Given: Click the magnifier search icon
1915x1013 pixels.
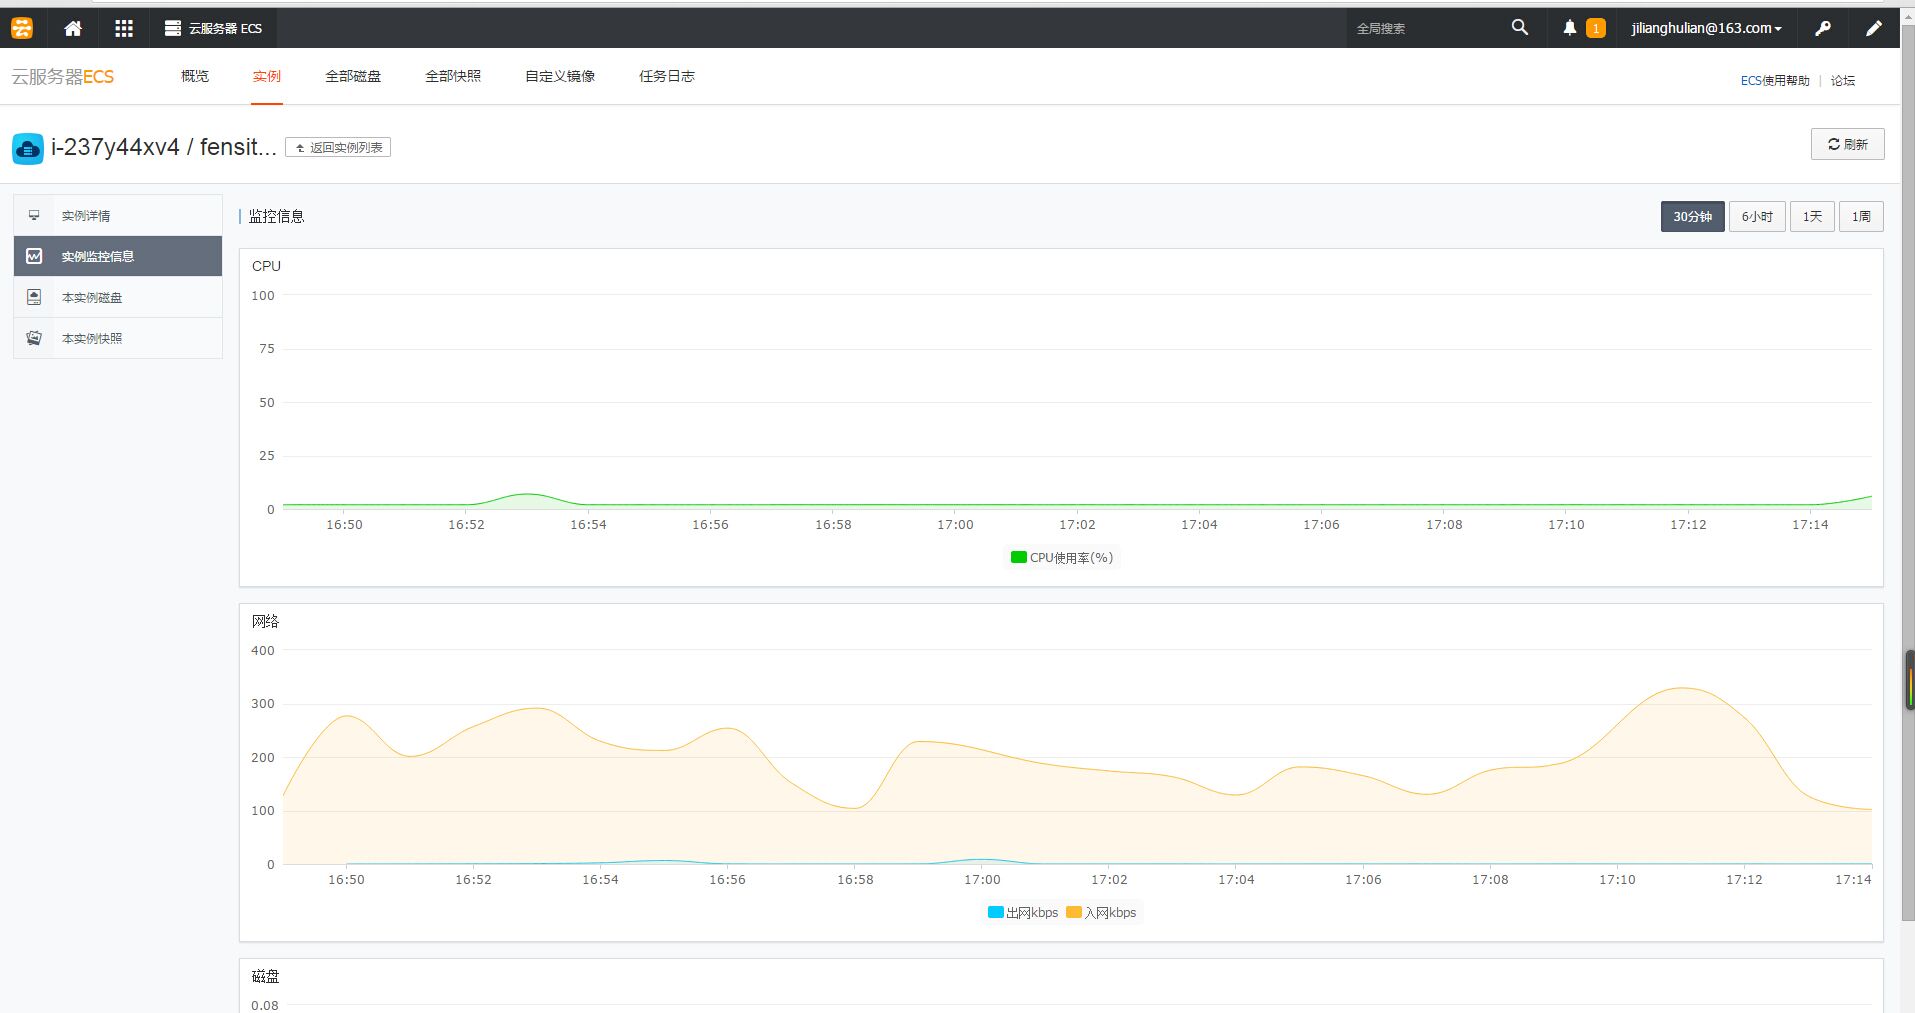Looking at the screenshot, I should click(x=1520, y=28).
